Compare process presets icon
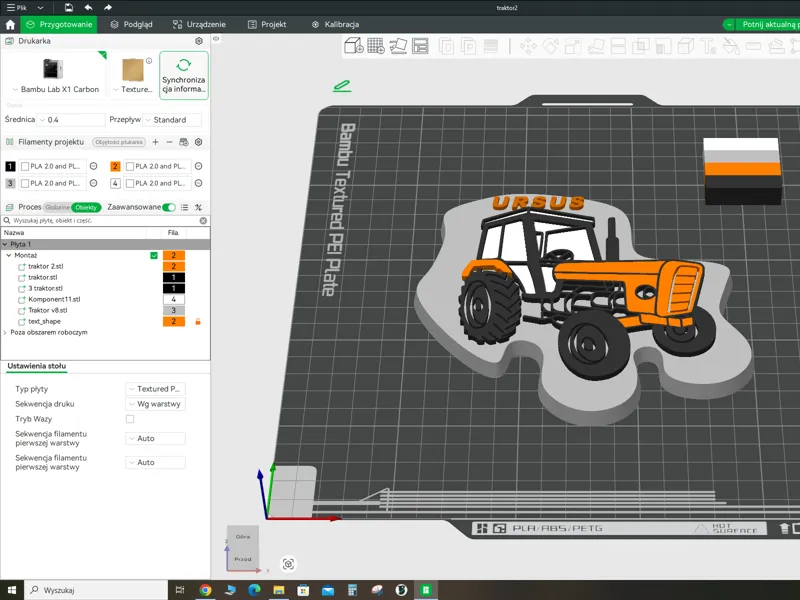 pyautogui.click(x=198, y=207)
